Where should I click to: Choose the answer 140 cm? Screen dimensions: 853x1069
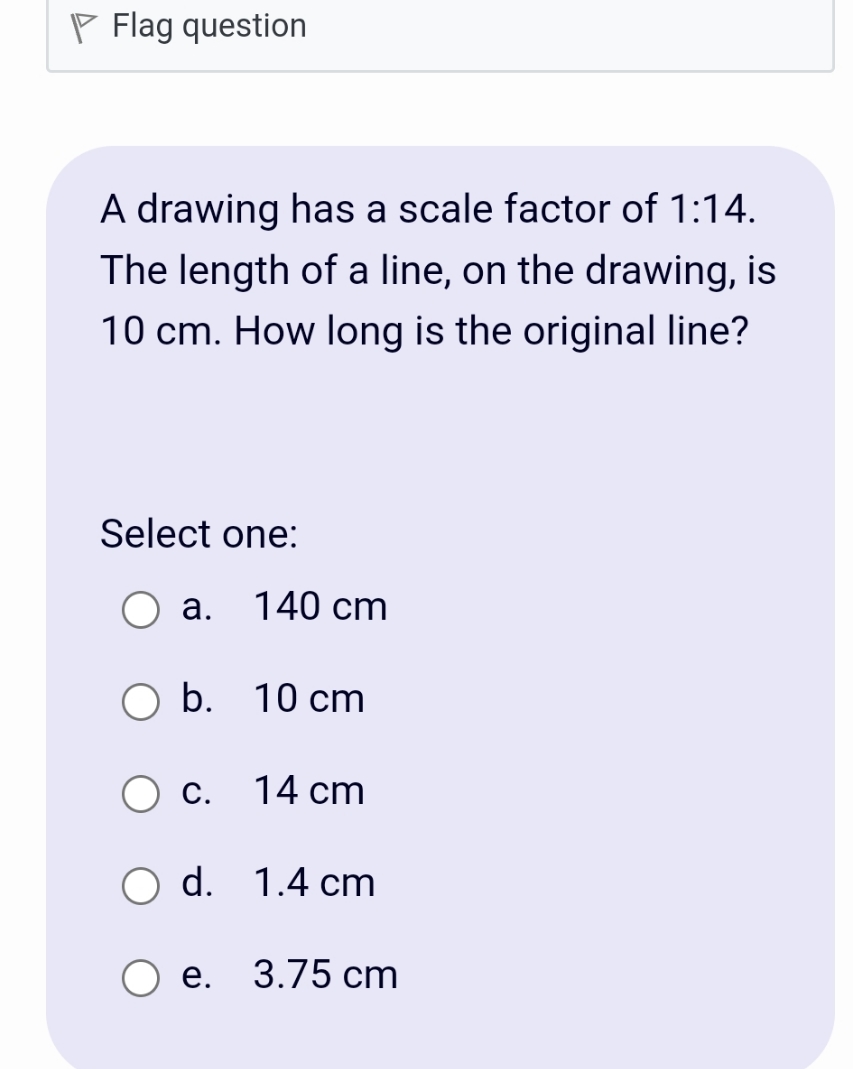[320, 606]
